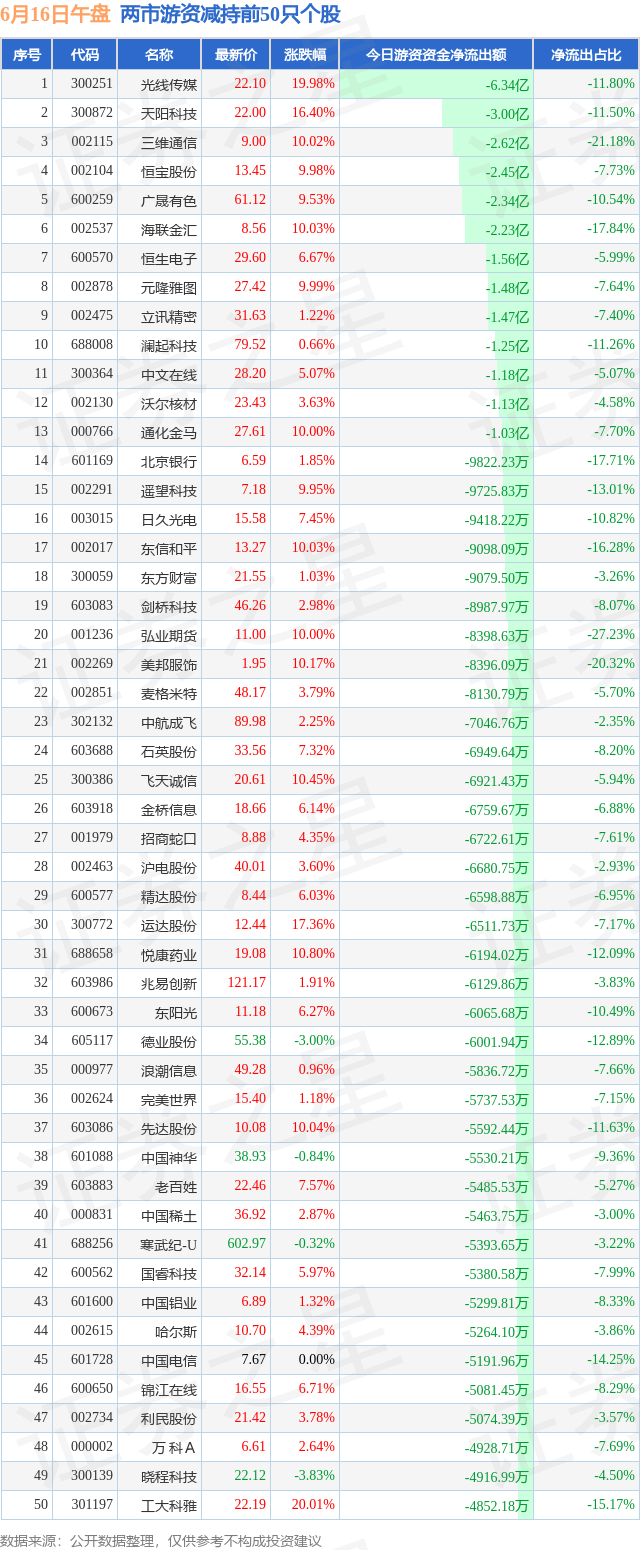Click price 121.17 of 兆易创新

click(x=247, y=983)
